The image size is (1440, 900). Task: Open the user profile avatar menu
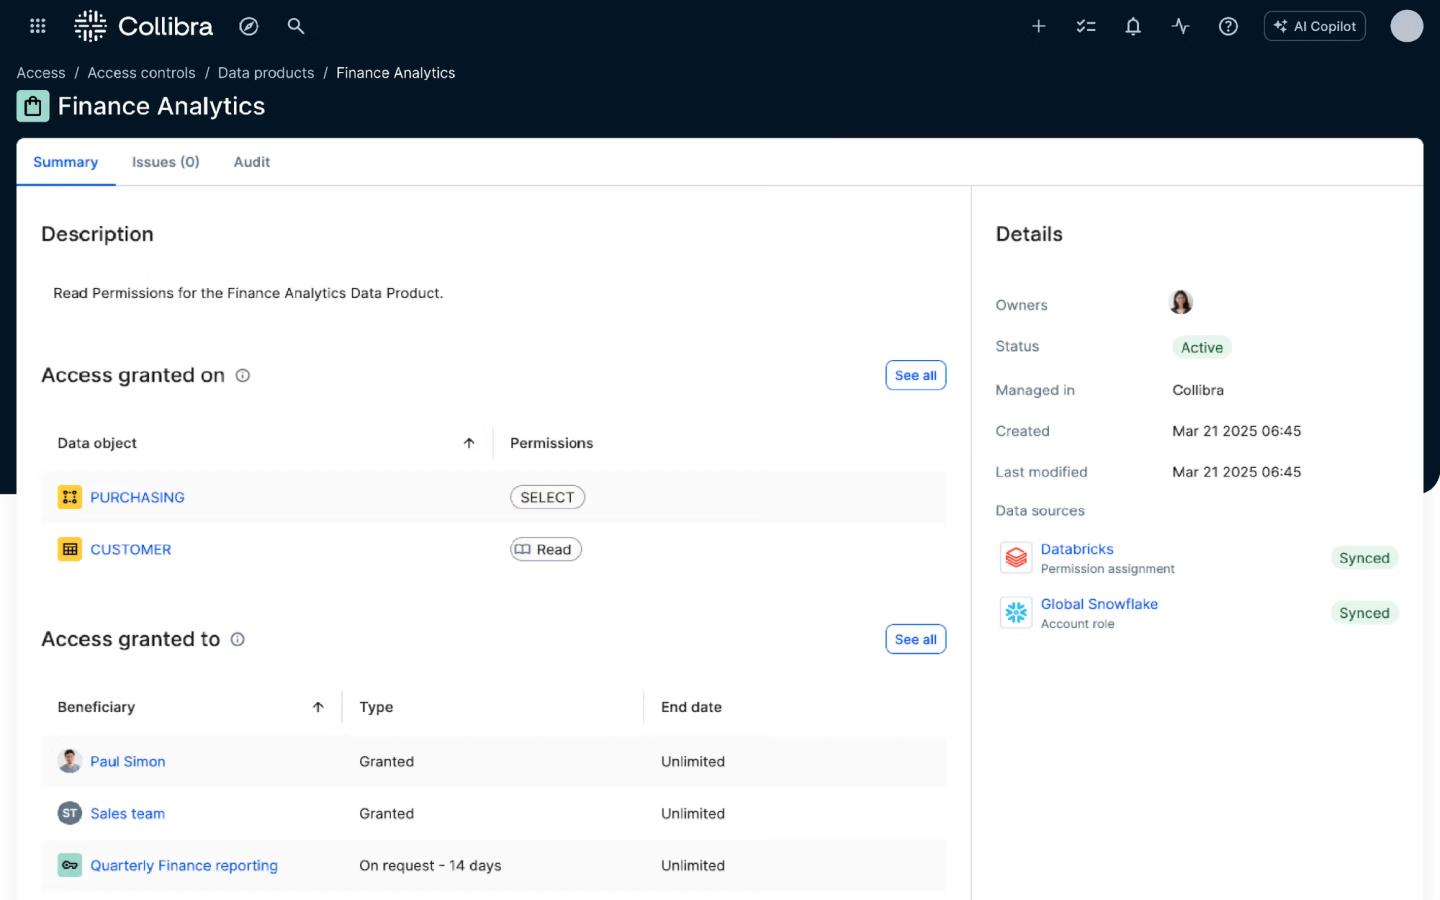click(x=1406, y=26)
